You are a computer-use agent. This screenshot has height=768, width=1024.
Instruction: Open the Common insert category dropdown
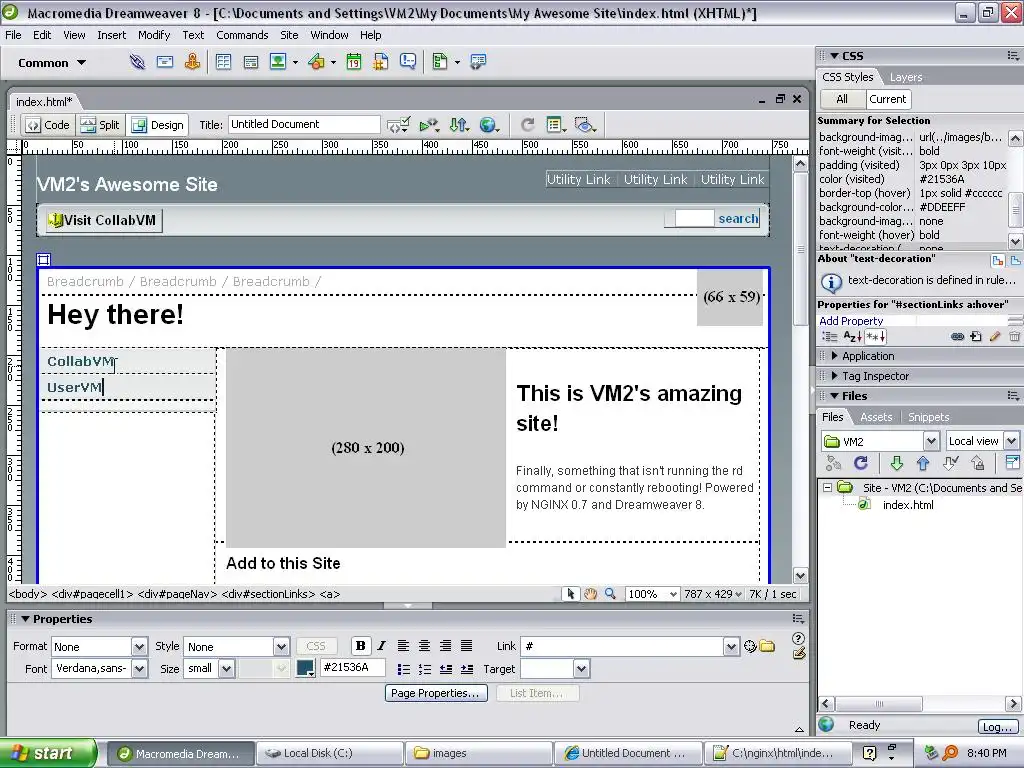point(52,63)
